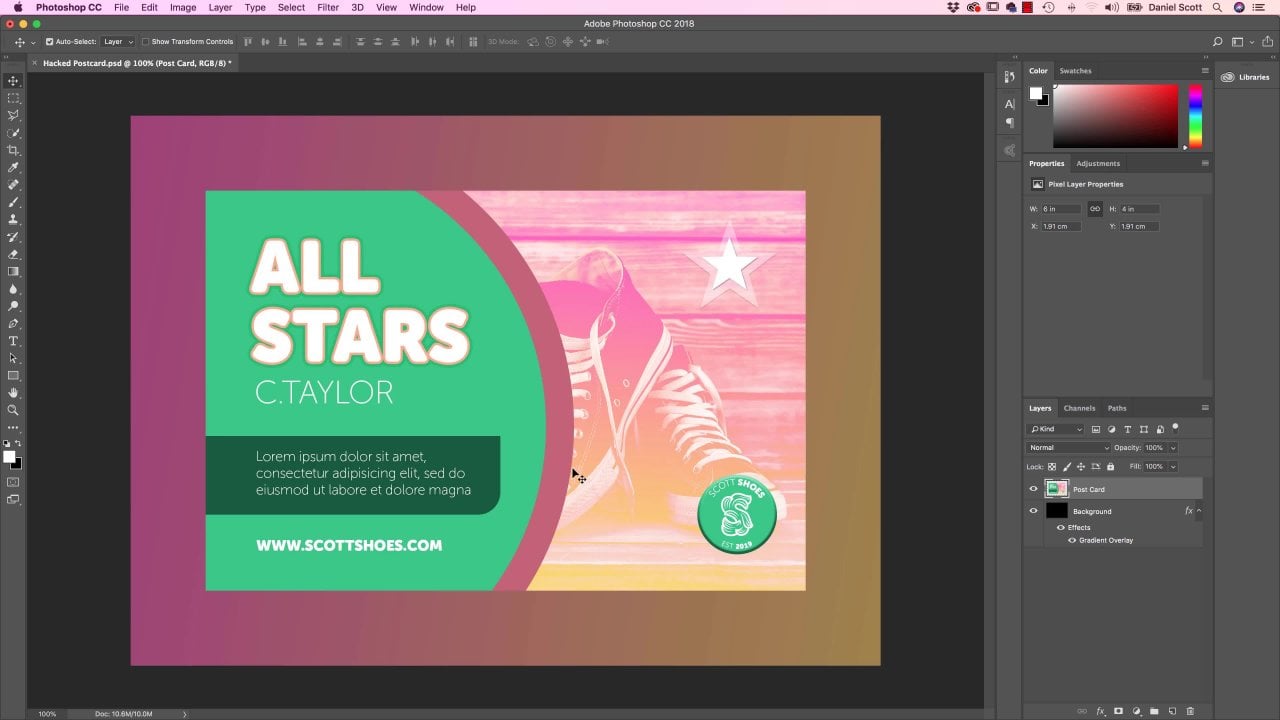The image size is (1280, 720).
Task: Hide the Post Card layer
Action: point(1033,489)
